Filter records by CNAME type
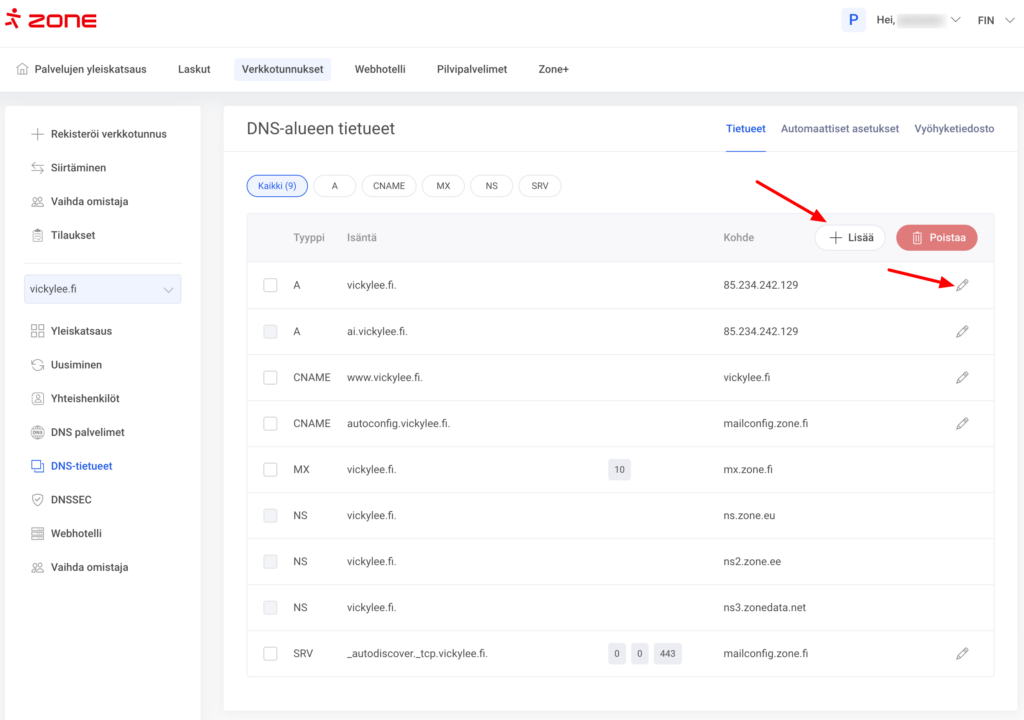This screenshot has width=1024, height=720. coord(389,186)
